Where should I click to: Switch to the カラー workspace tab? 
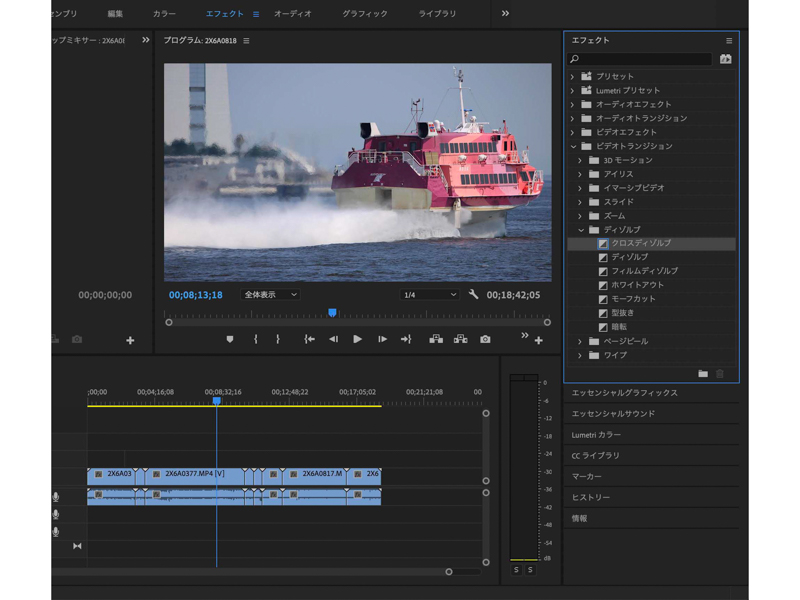coord(164,14)
